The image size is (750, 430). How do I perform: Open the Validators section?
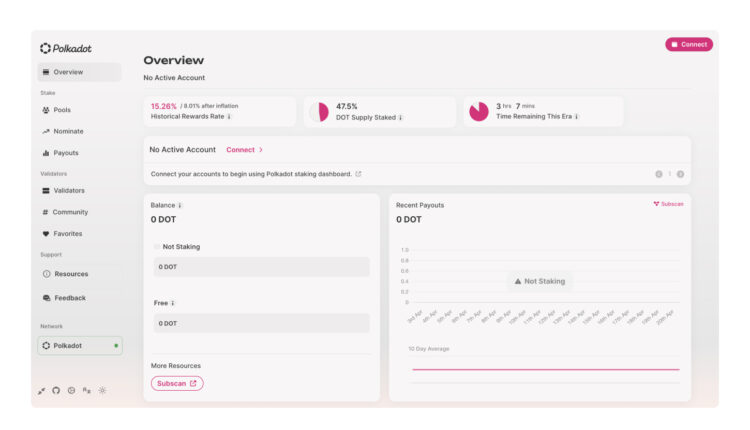coord(68,190)
